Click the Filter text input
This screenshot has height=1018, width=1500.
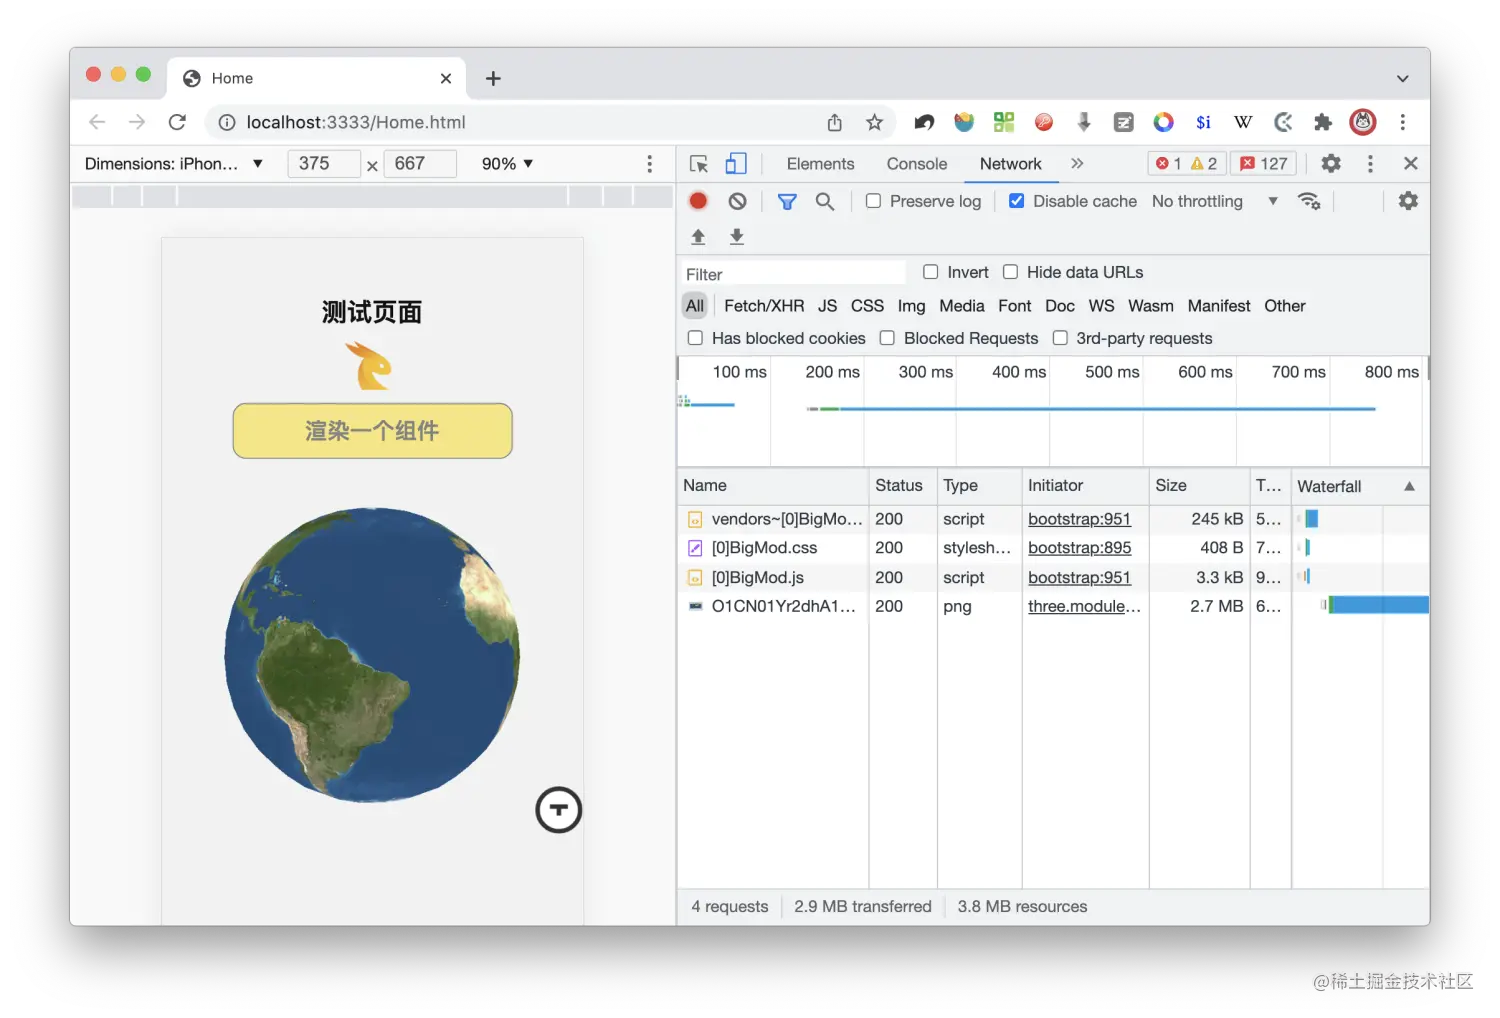coord(793,273)
